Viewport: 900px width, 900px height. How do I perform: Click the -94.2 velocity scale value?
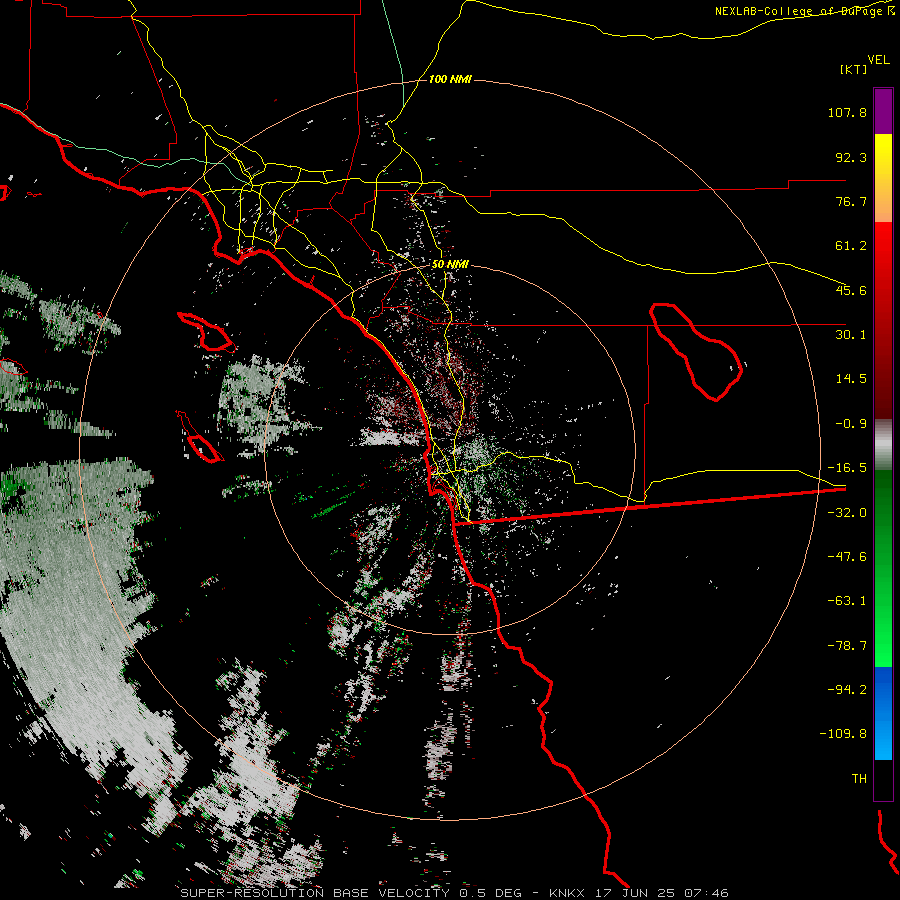point(847,690)
